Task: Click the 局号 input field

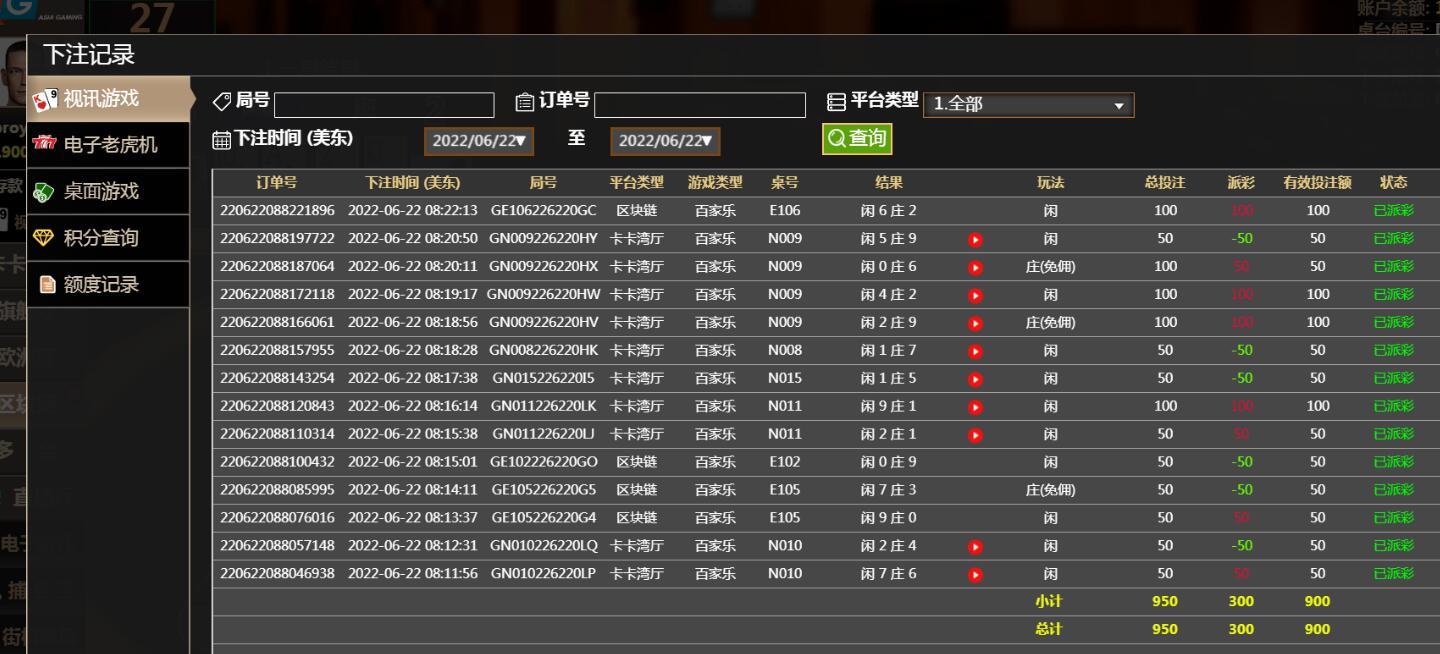Action: (384, 105)
